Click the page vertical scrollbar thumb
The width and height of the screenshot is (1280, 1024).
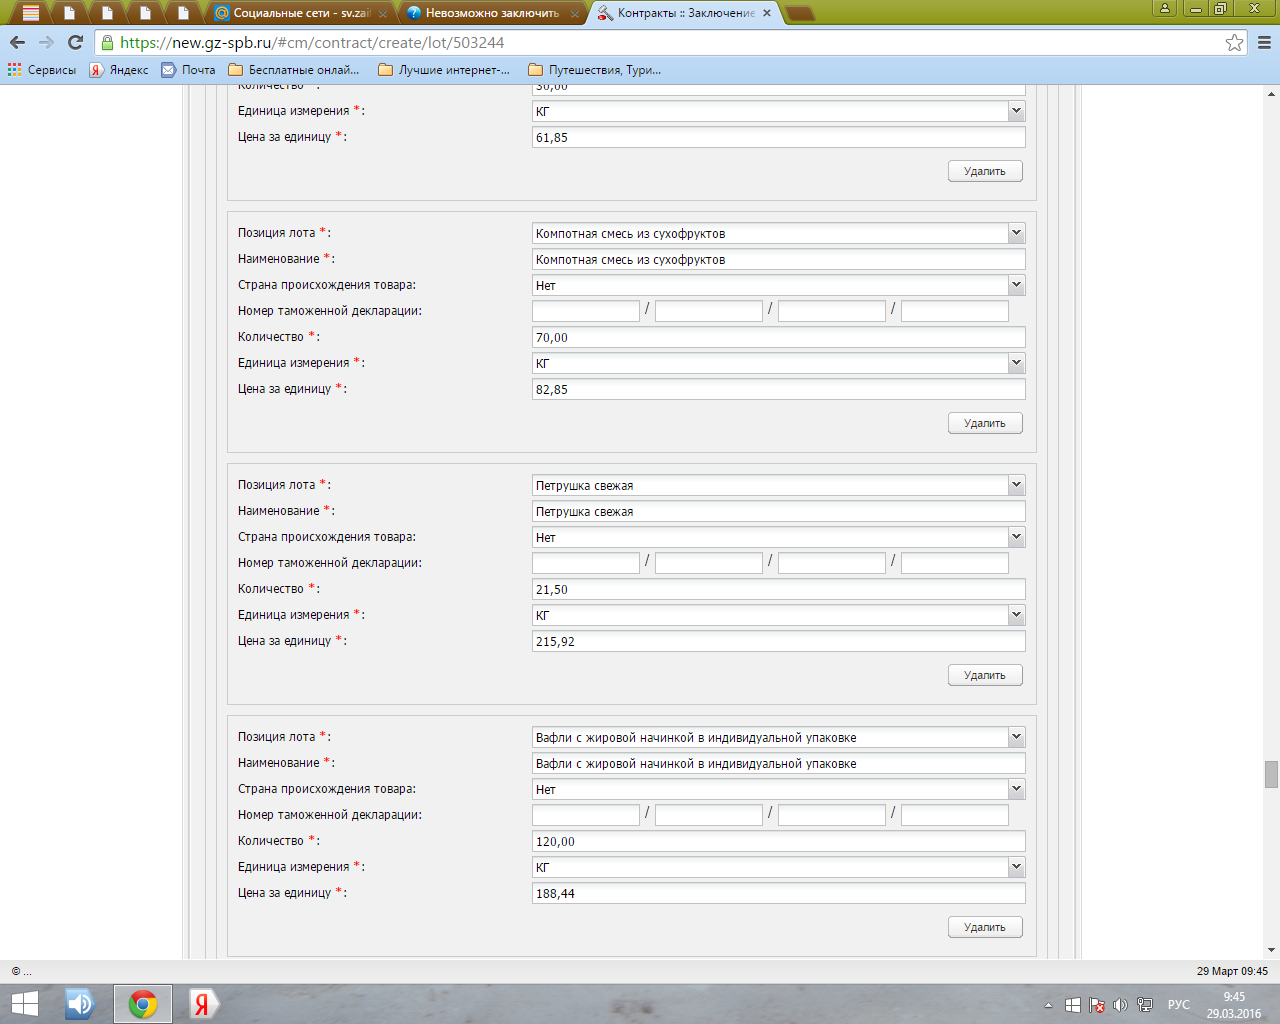pyautogui.click(x=1271, y=774)
